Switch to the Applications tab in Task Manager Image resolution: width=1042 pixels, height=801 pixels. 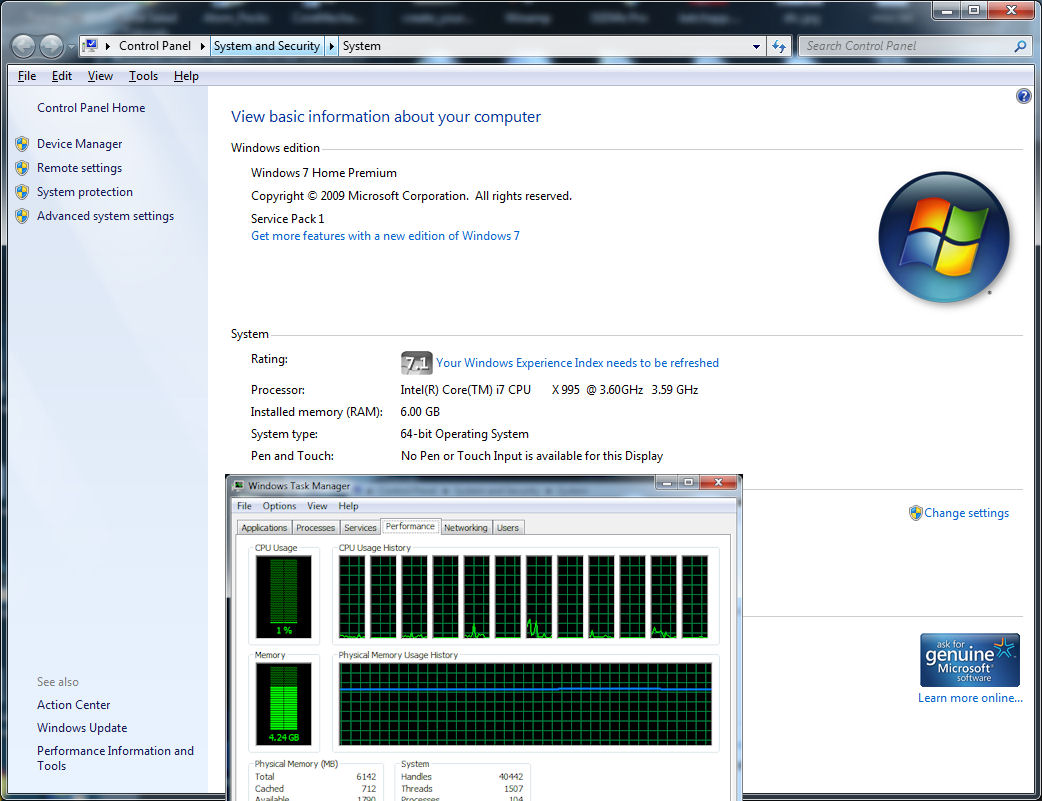[x=264, y=528]
